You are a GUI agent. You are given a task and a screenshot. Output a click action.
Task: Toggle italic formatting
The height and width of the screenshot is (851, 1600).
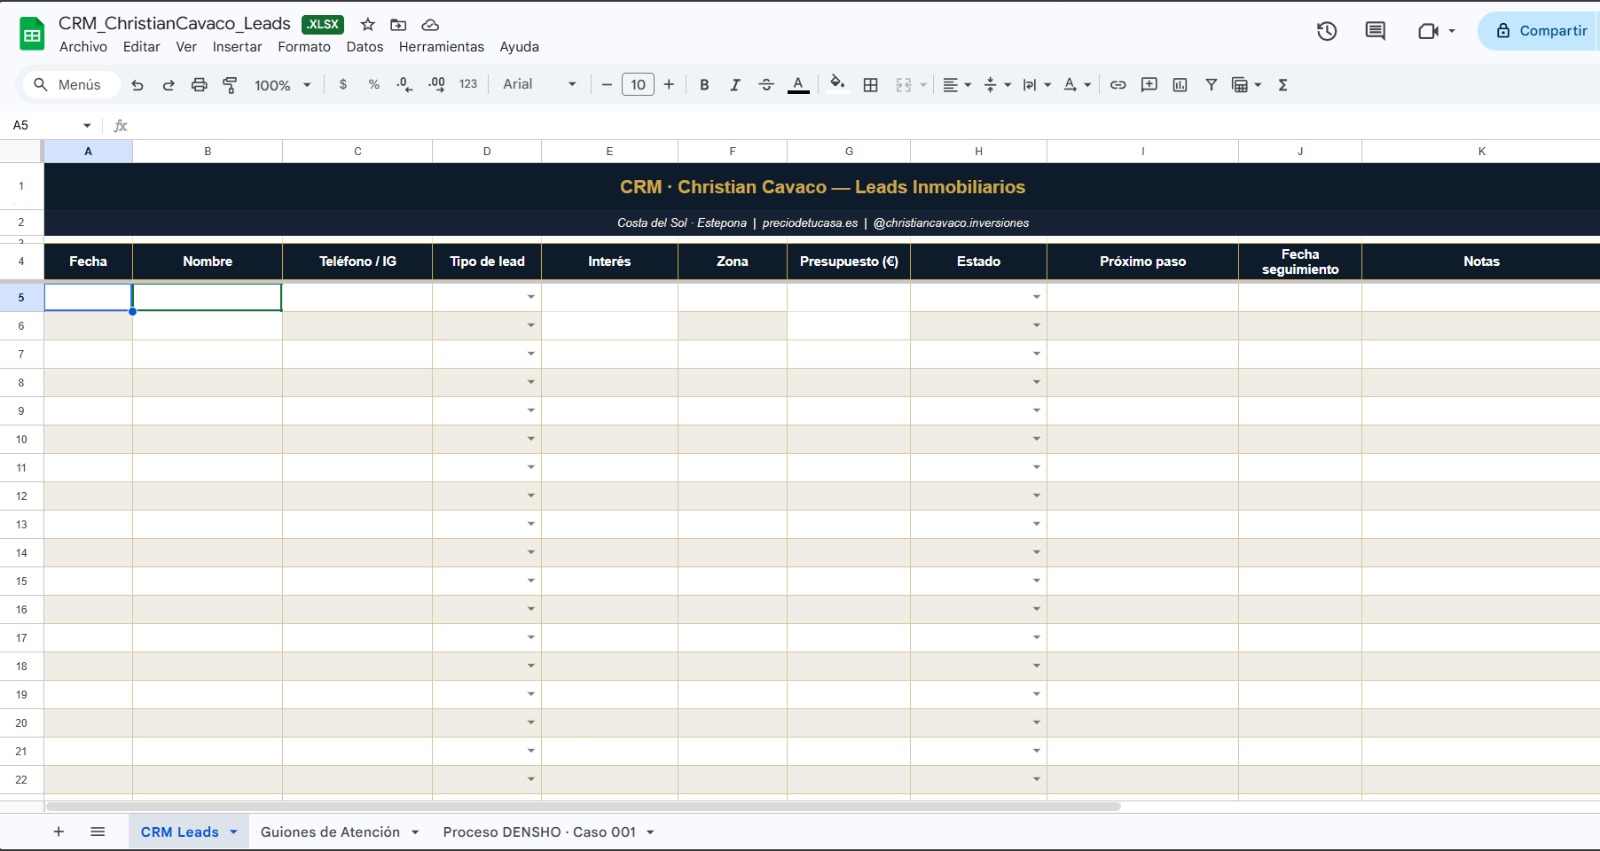point(735,85)
